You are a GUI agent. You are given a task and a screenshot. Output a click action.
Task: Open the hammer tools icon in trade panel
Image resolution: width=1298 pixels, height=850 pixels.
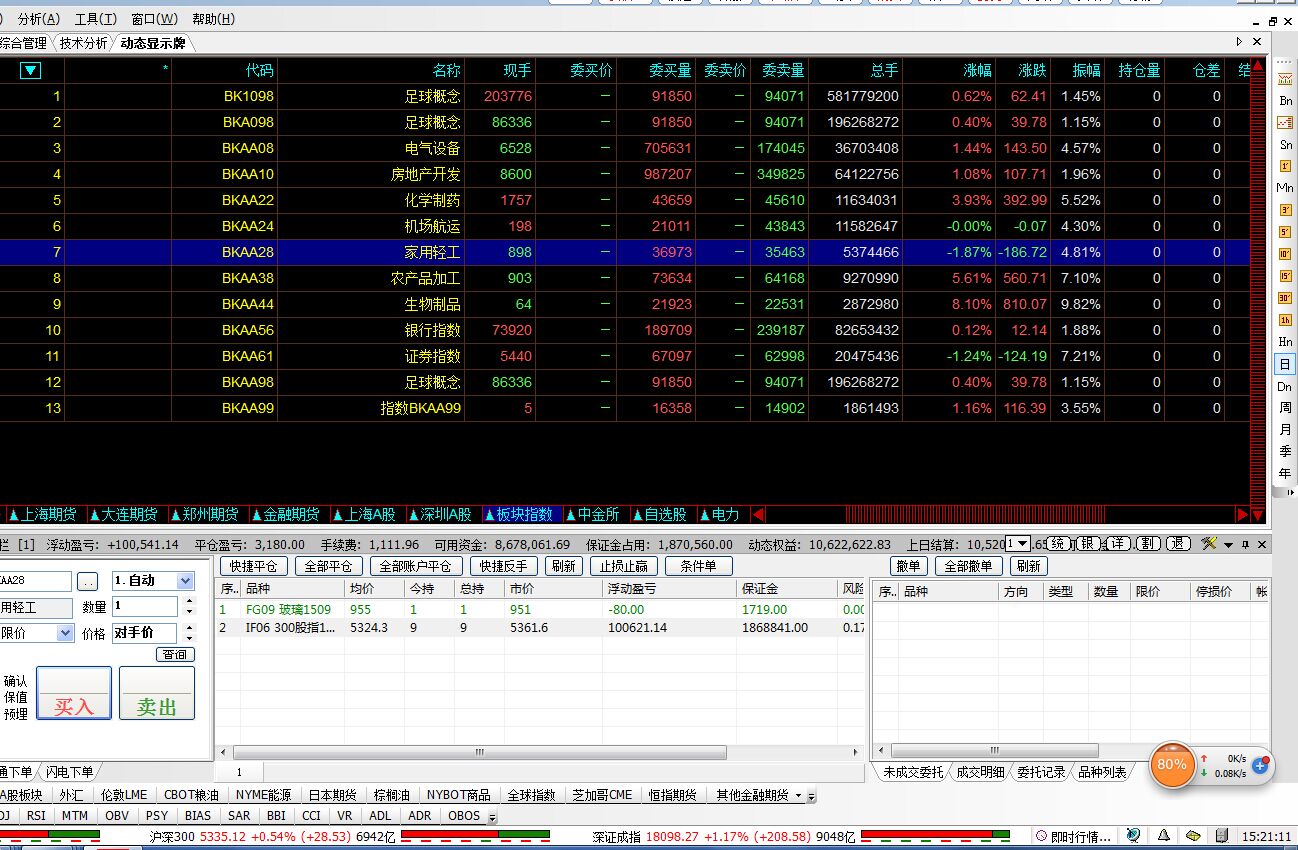[1209, 544]
